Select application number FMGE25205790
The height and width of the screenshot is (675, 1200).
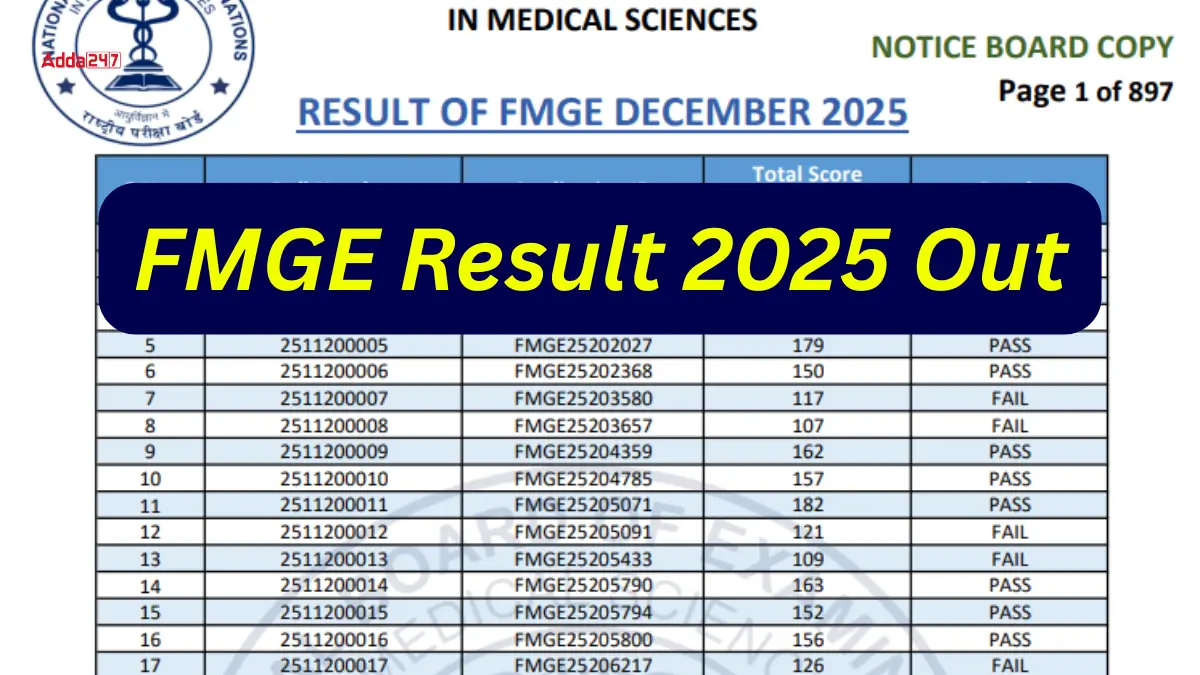click(582, 586)
